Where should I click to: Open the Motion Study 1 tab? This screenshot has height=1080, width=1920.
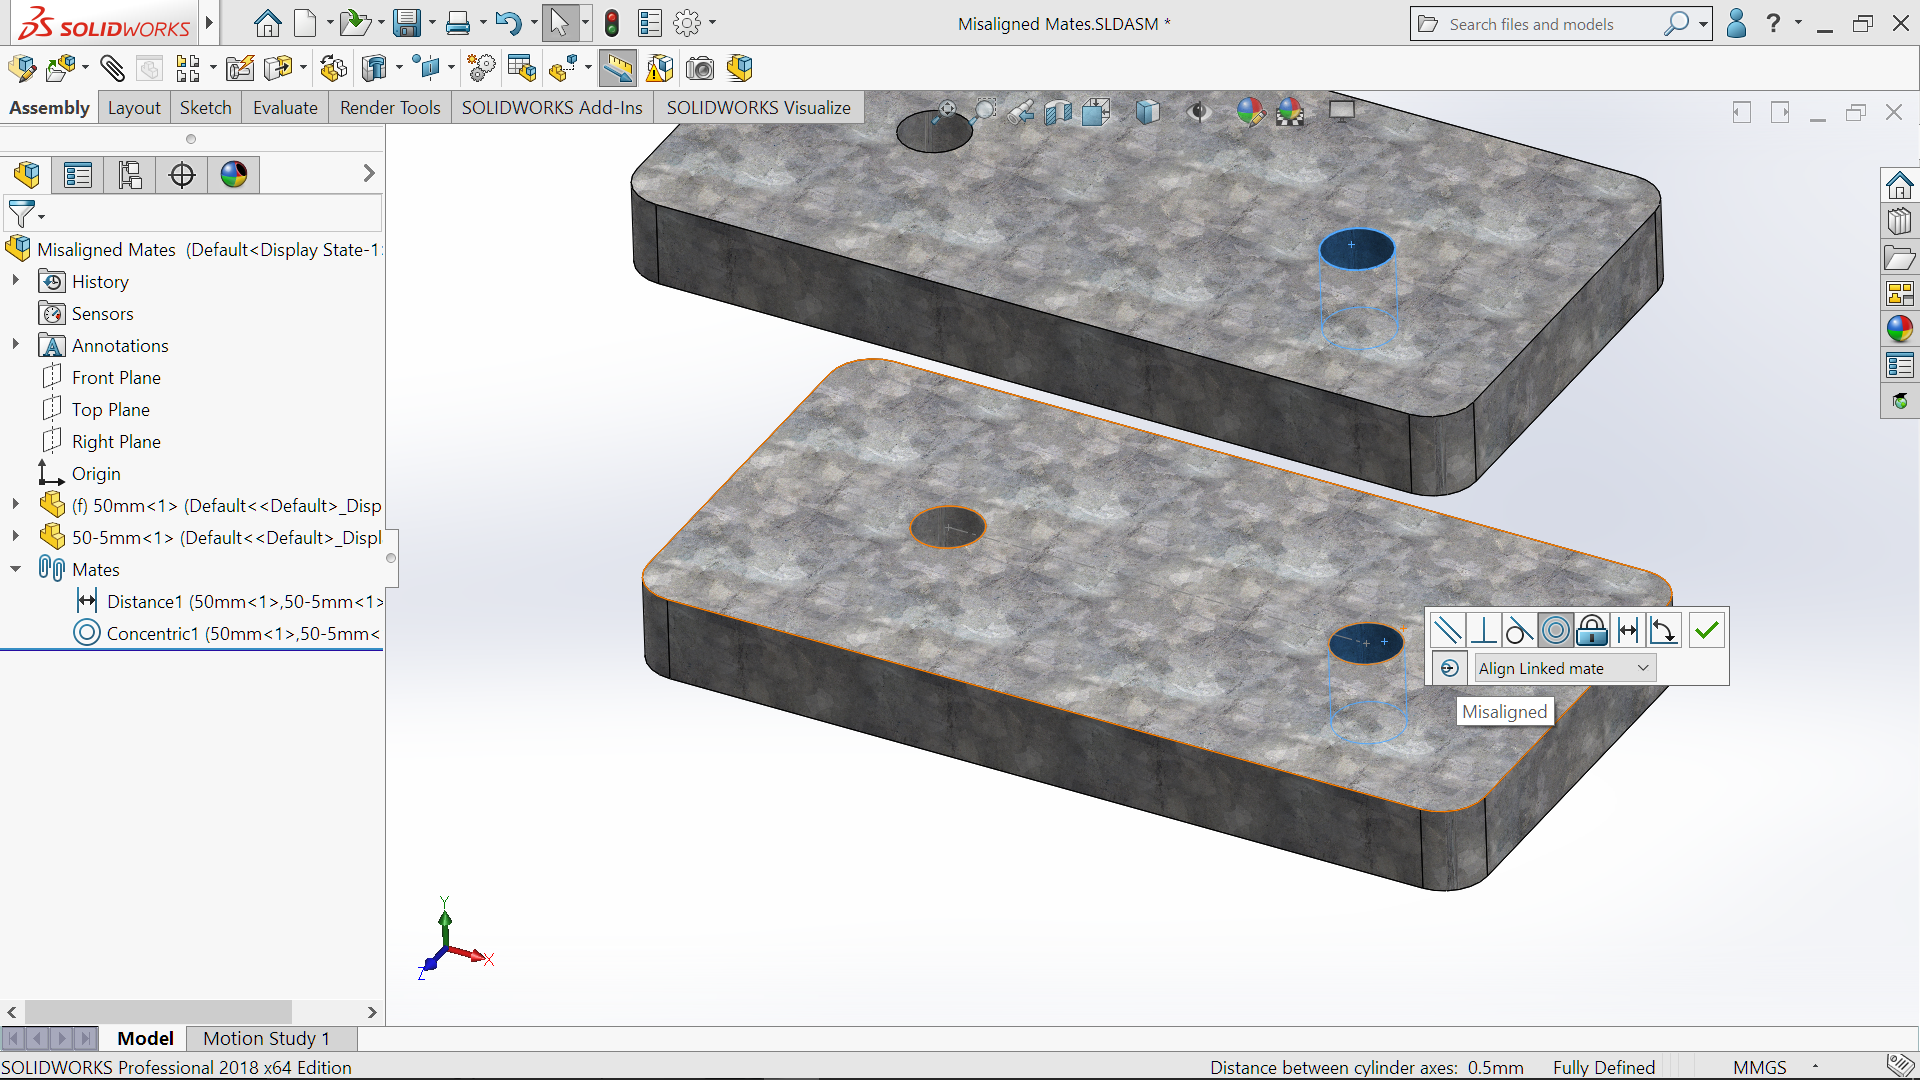[x=266, y=1038]
